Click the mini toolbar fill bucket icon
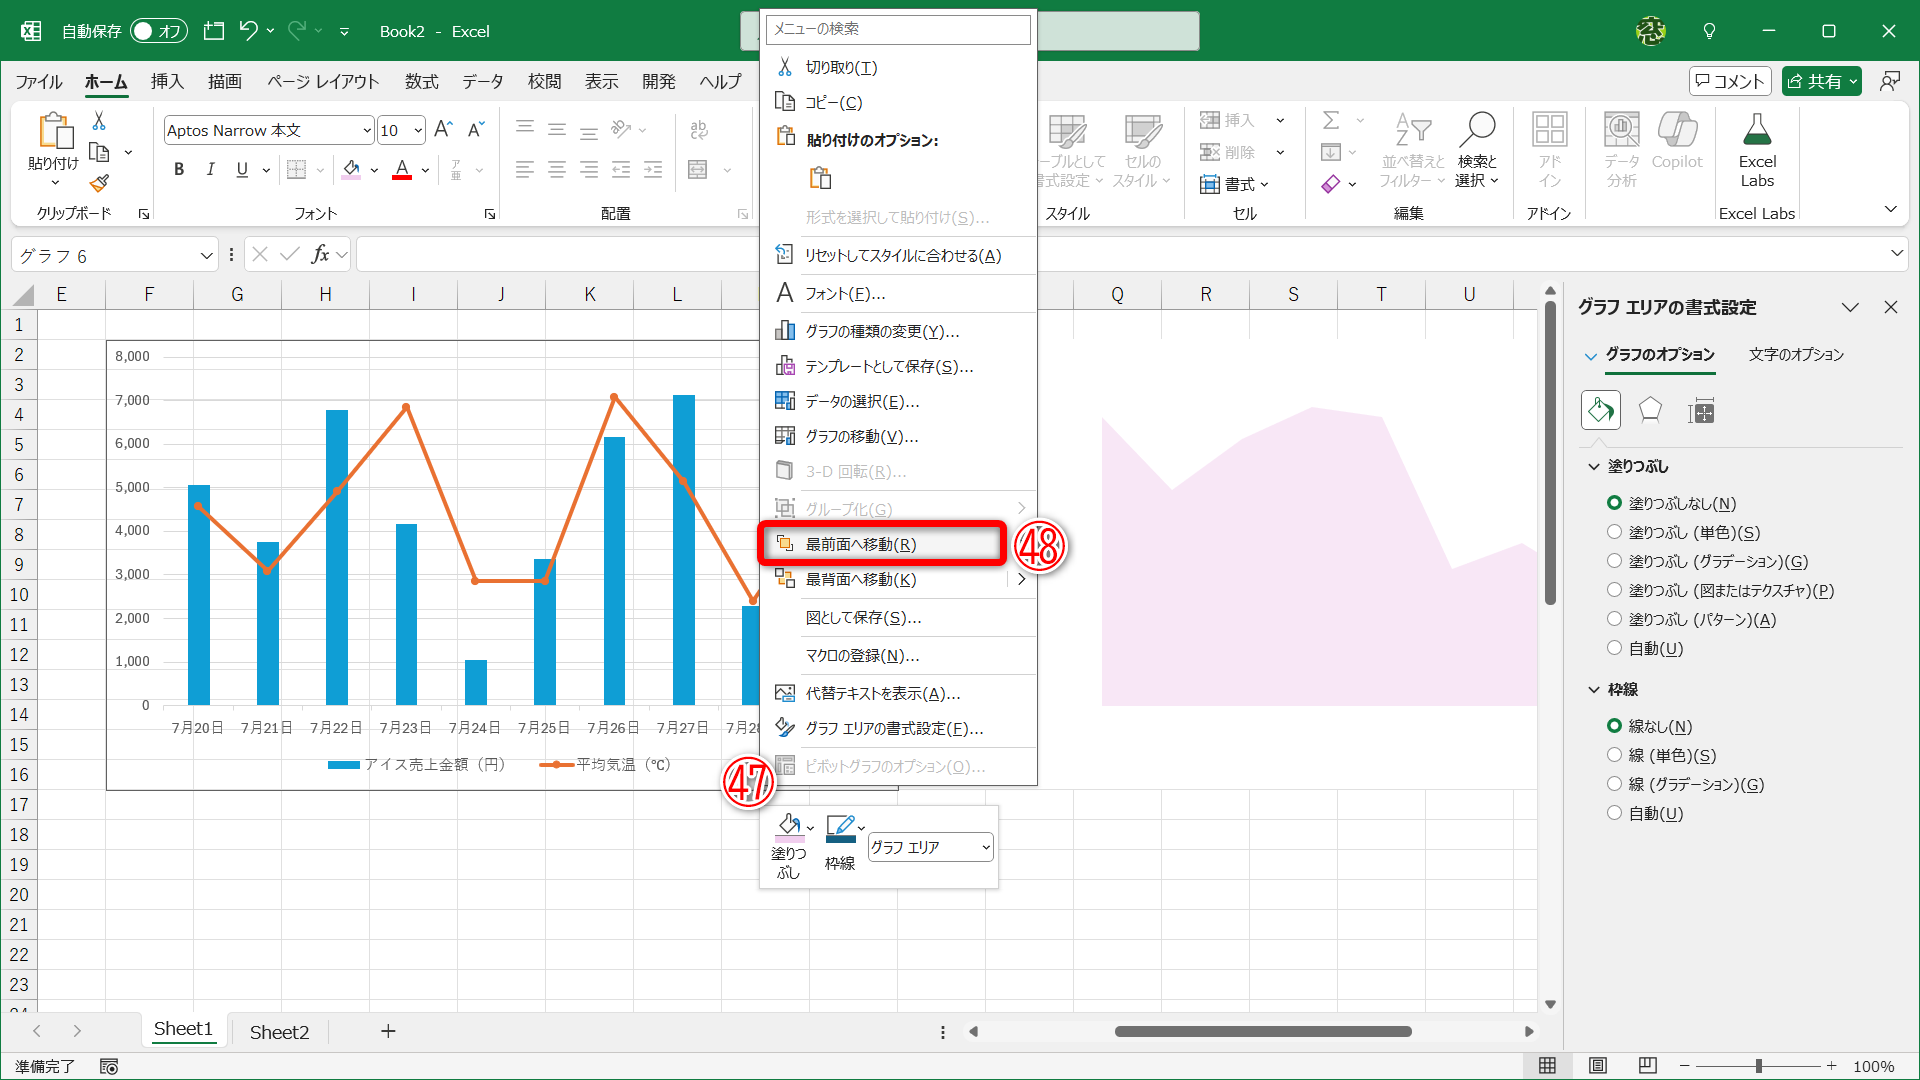The width and height of the screenshot is (1920, 1080). (x=788, y=826)
